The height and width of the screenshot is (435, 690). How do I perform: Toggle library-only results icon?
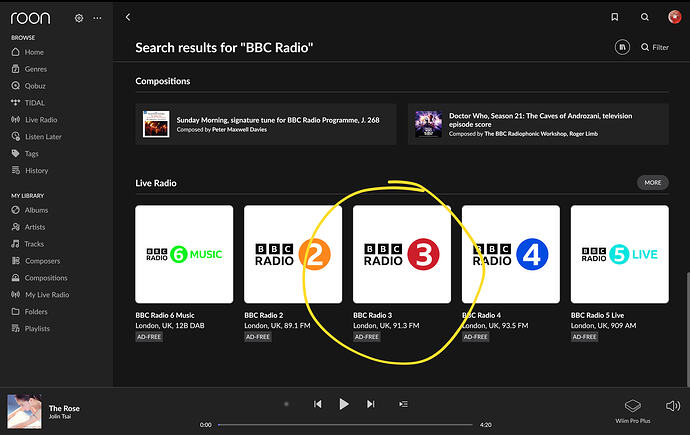pyautogui.click(x=622, y=47)
